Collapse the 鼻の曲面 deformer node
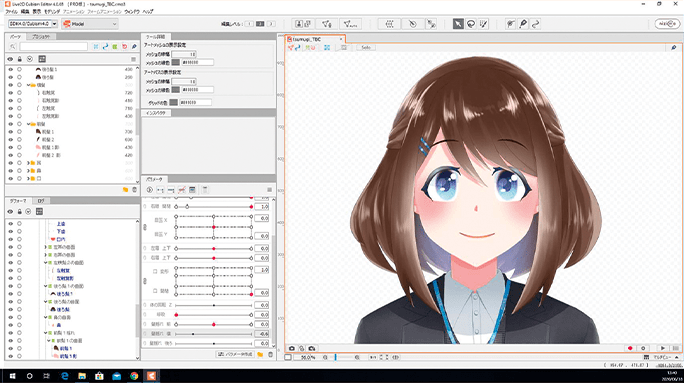Screen dimensions: 684x383 pyautogui.click(x=45, y=317)
